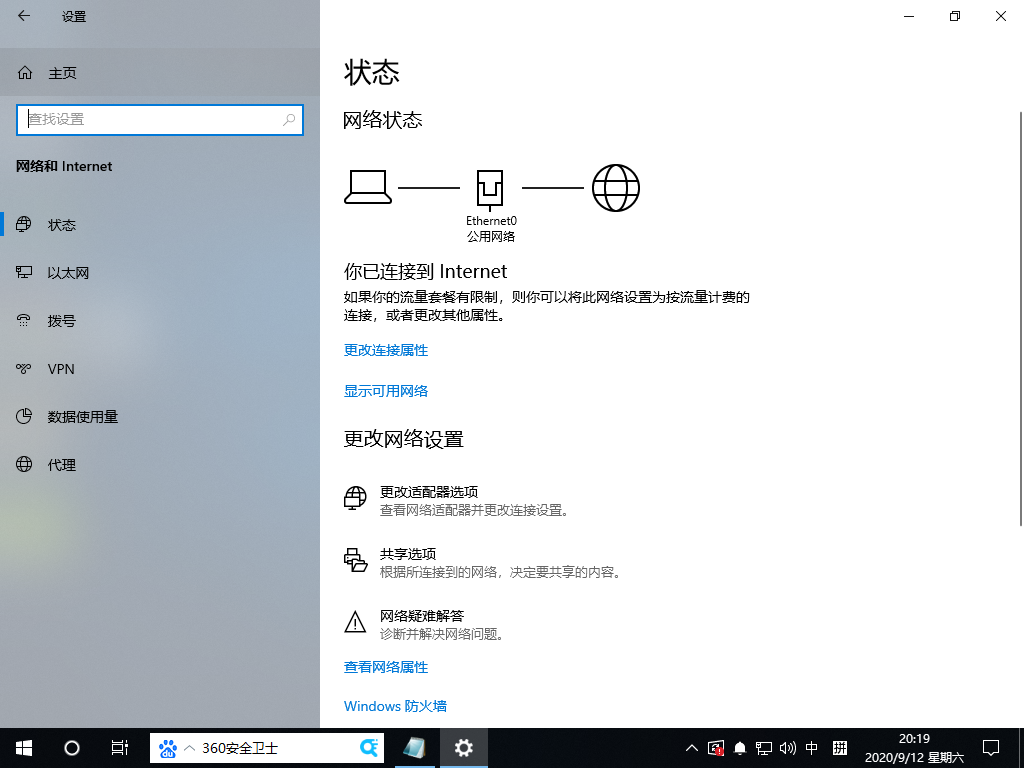Go back using the settings back arrow
Screen dimensions: 1024x768
click(x=22, y=16)
